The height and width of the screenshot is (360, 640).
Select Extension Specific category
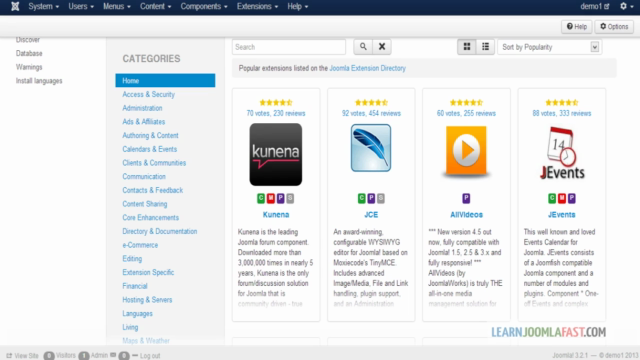(x=148, y=272)
